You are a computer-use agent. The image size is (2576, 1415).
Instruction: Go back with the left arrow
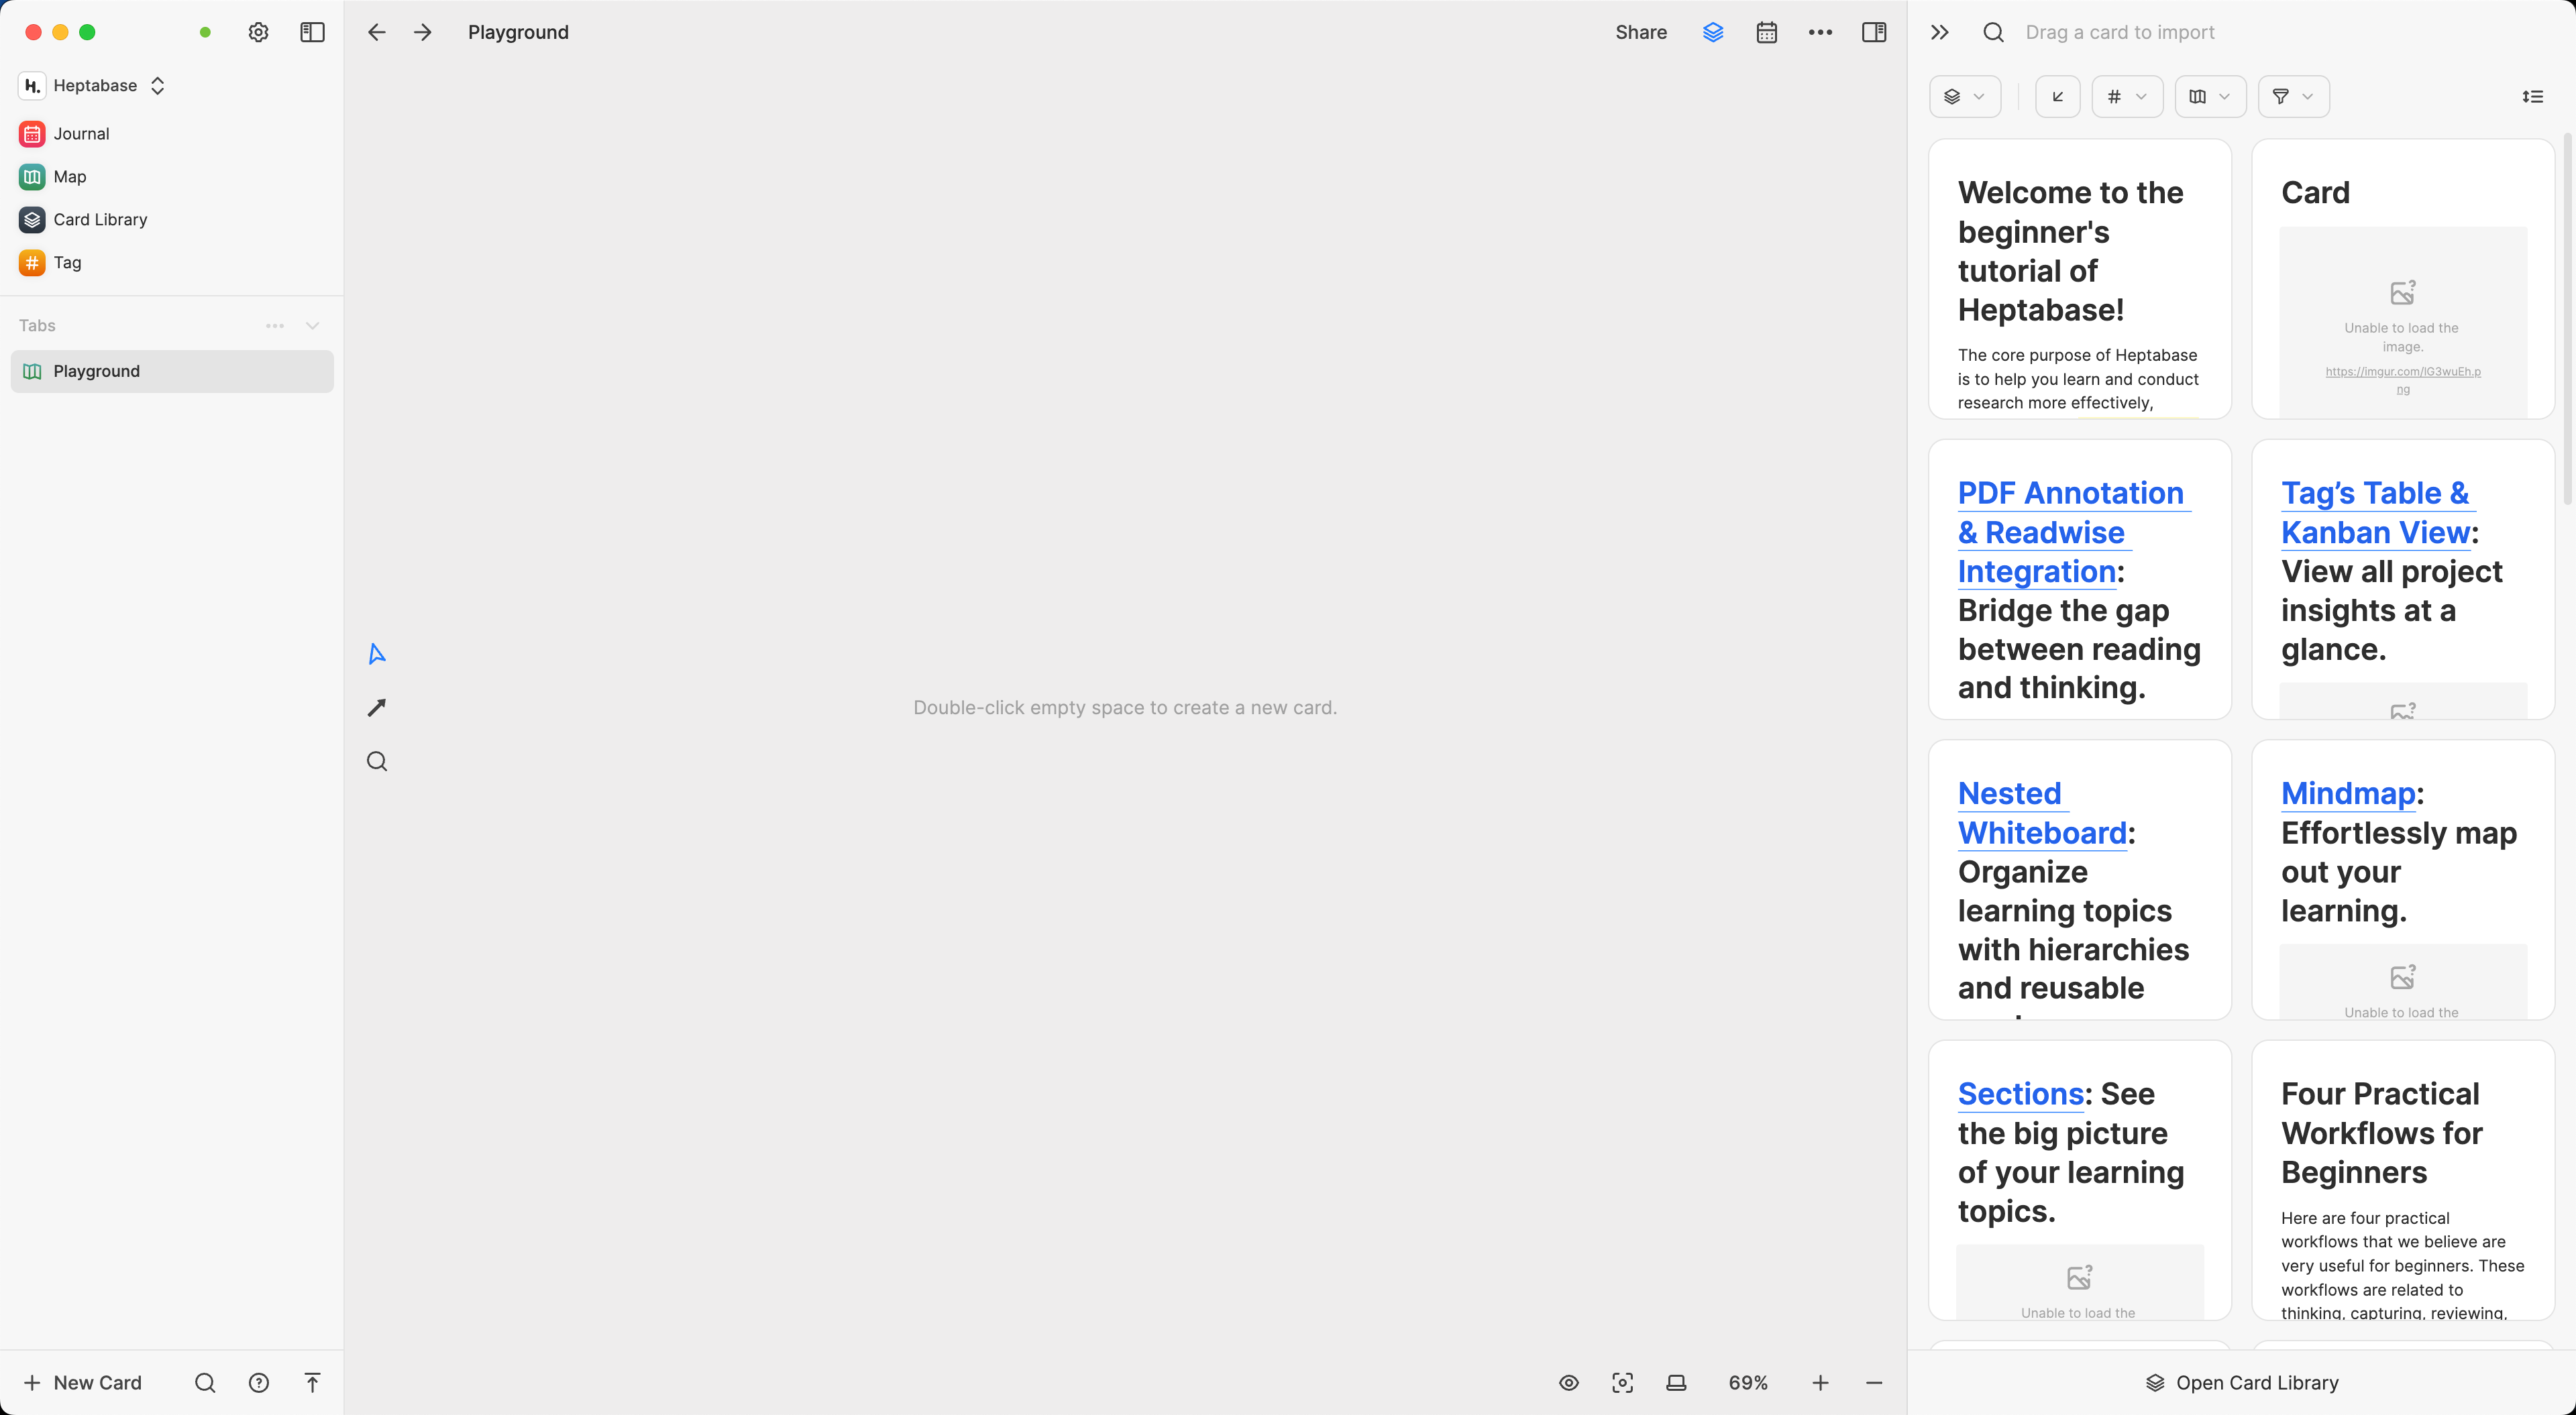[x=377, y=32]
